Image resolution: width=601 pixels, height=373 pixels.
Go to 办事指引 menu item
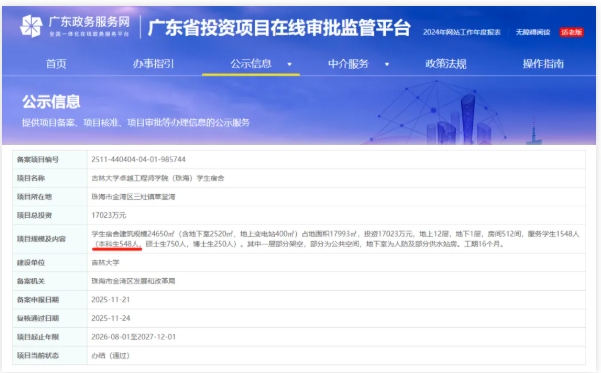coord(153,64)
